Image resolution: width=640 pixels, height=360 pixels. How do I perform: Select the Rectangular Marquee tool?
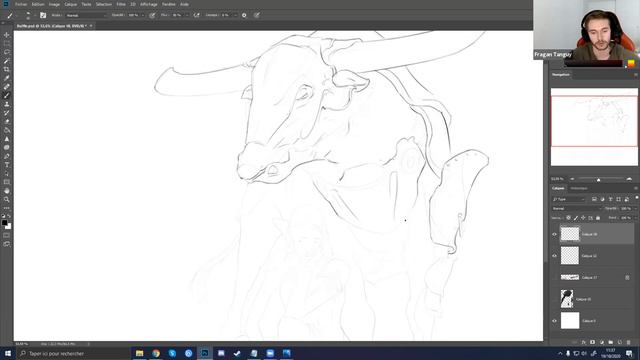[x=7, y=43]
